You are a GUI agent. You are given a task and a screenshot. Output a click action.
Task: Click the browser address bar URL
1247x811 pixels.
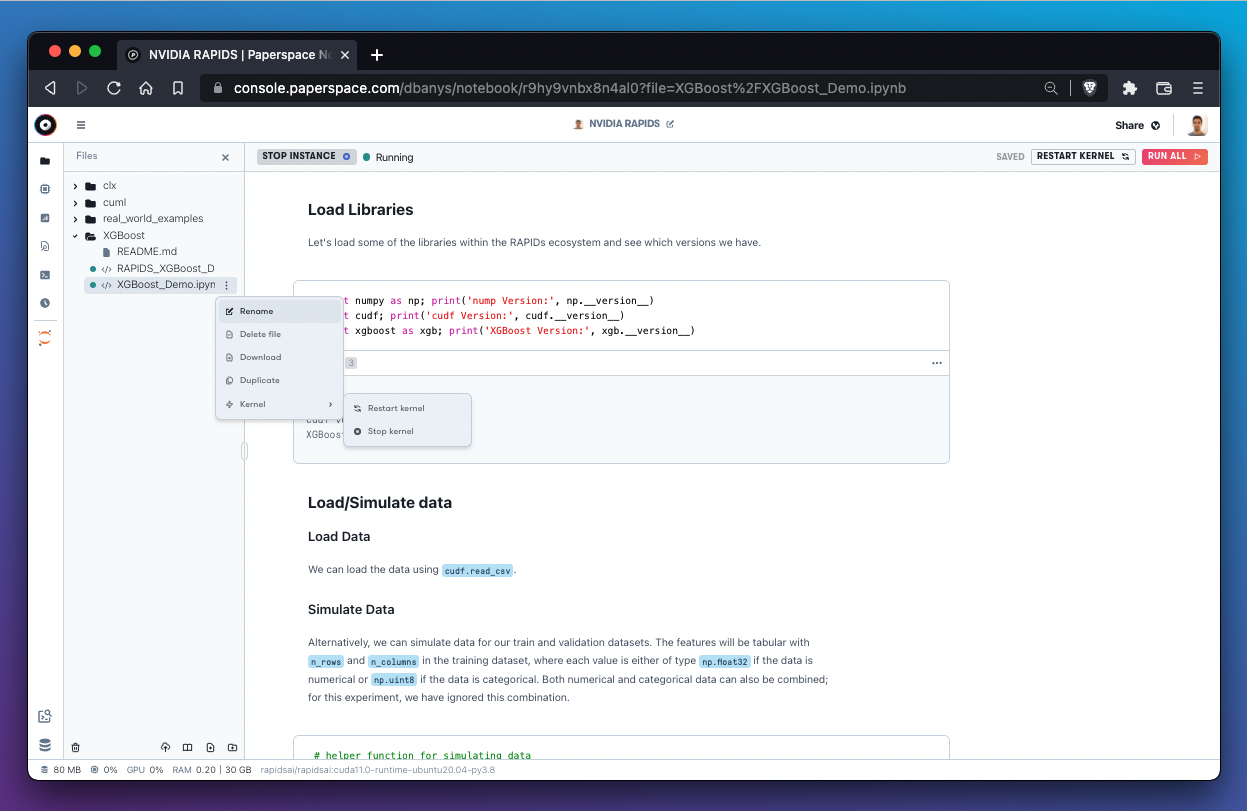[569, 88]
